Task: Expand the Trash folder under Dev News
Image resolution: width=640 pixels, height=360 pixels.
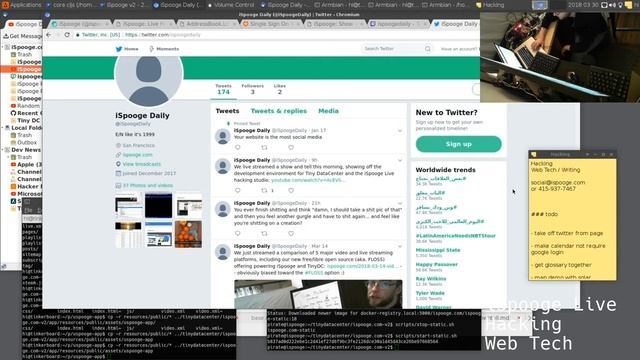Action: coord(8,157)
